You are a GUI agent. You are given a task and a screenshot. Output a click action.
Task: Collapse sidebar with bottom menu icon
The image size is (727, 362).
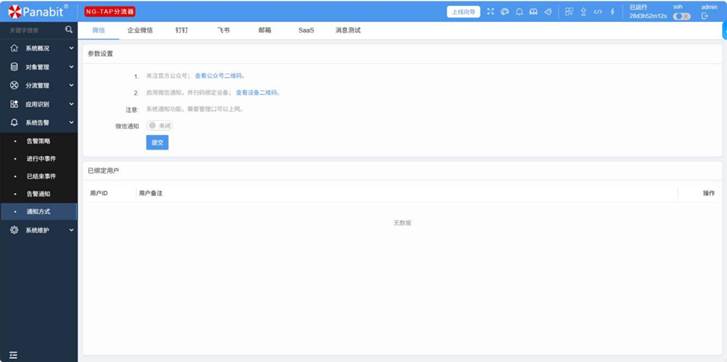pyautogui.click(x=13, y=355)
